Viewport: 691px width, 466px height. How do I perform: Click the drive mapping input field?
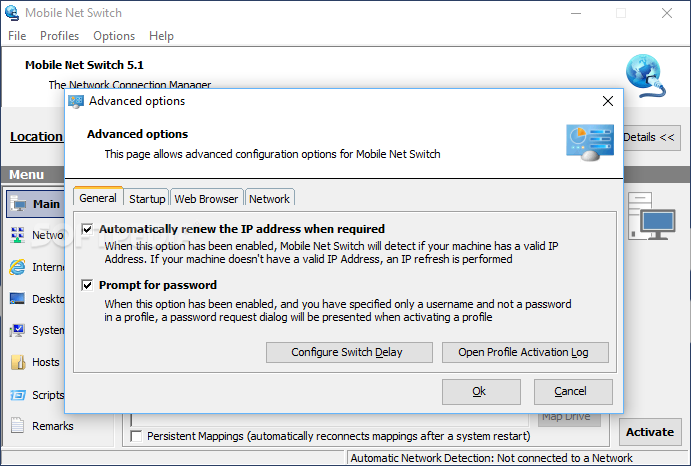329,419
